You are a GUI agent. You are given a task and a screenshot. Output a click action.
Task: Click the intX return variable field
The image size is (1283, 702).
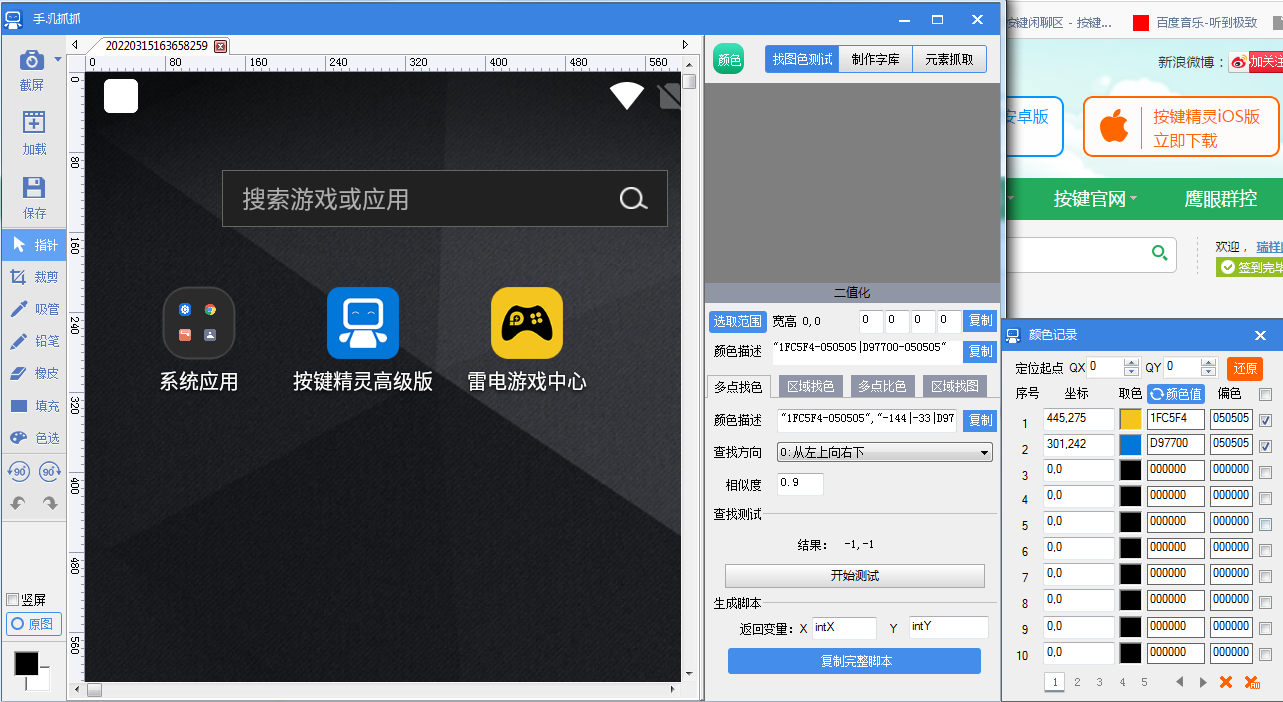844,628
